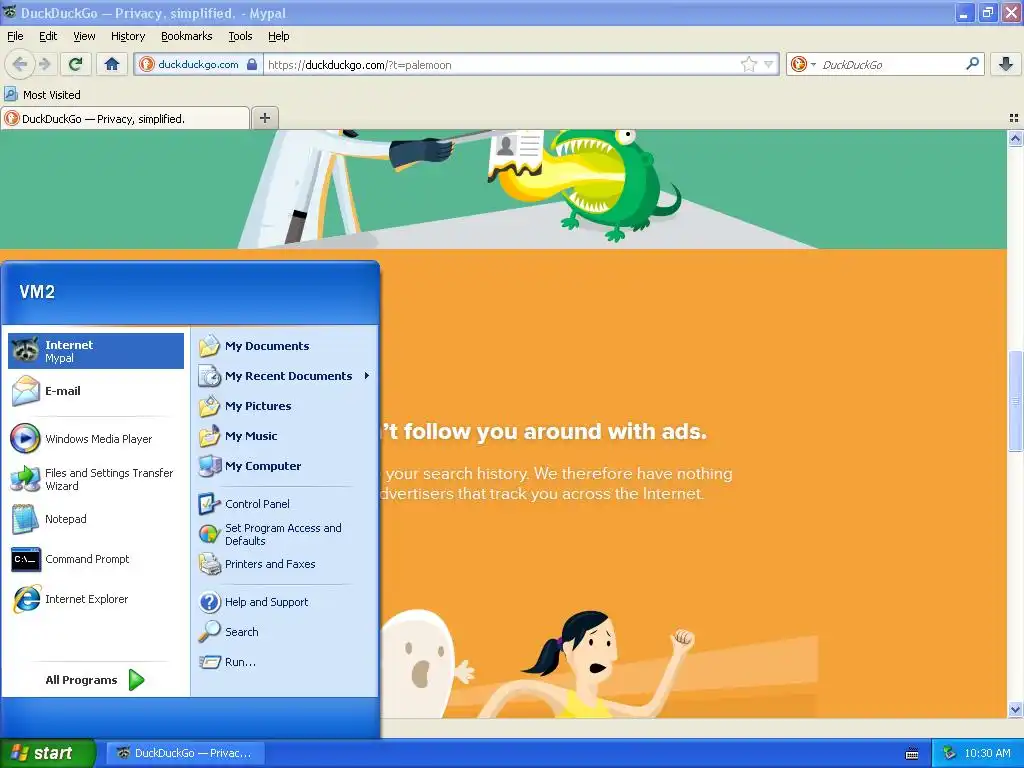
Task: Select the DuckDuckGo browser tab
Action: (x=125, y=118)
